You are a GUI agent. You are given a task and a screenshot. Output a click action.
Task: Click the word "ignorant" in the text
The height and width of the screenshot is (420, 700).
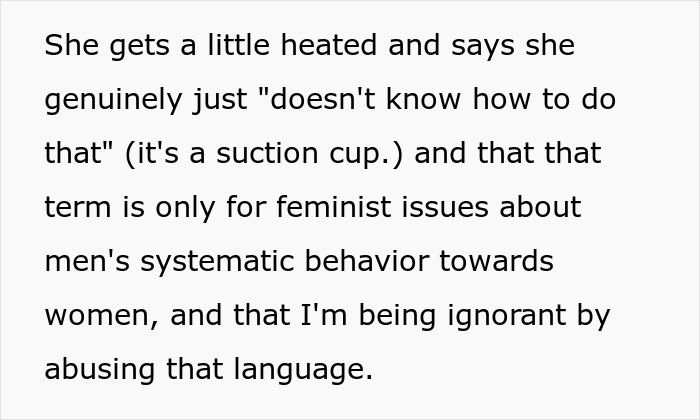507,316
